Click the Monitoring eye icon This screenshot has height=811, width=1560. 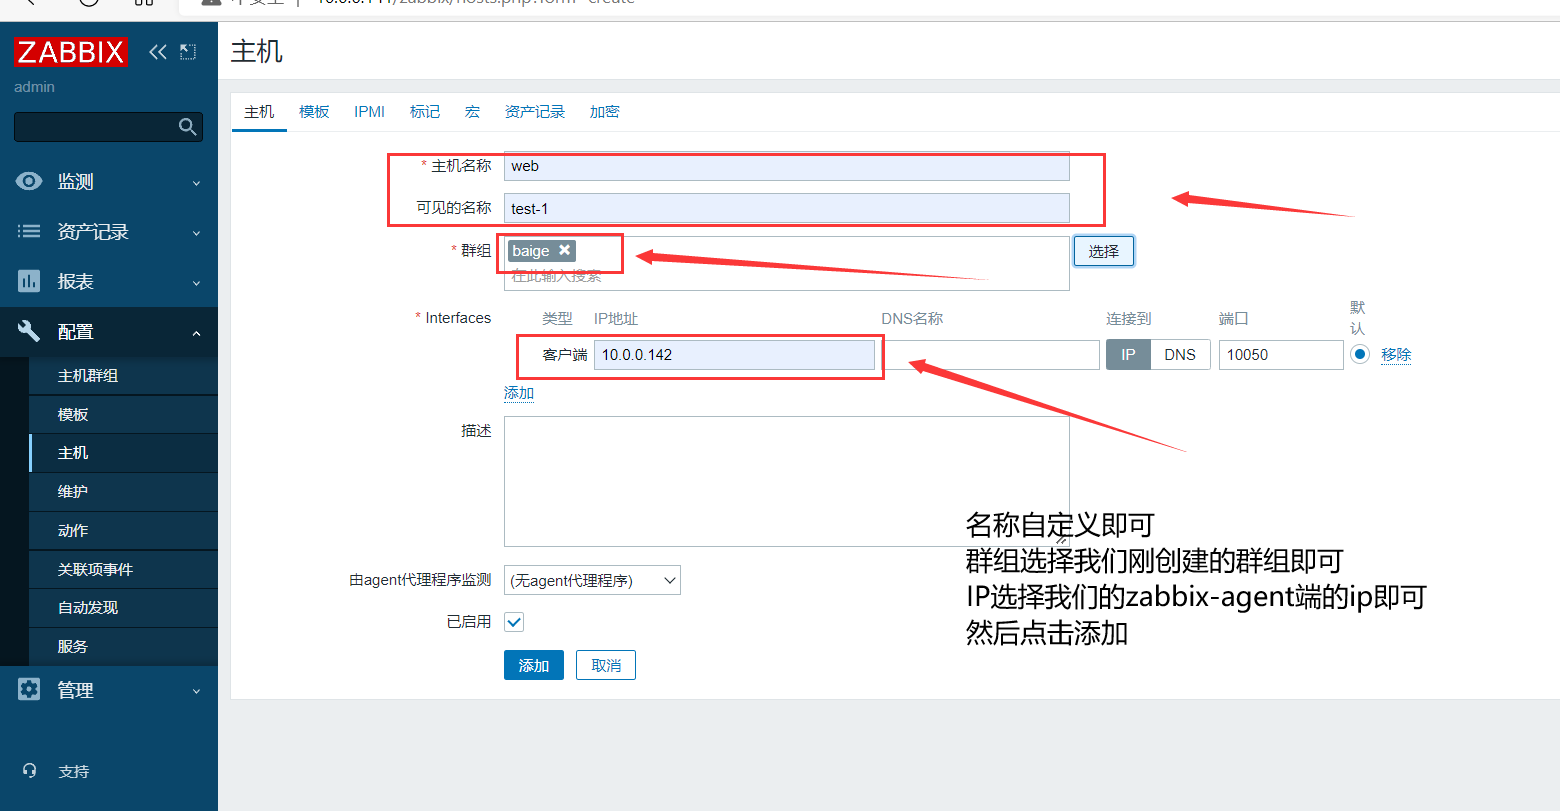29,181
